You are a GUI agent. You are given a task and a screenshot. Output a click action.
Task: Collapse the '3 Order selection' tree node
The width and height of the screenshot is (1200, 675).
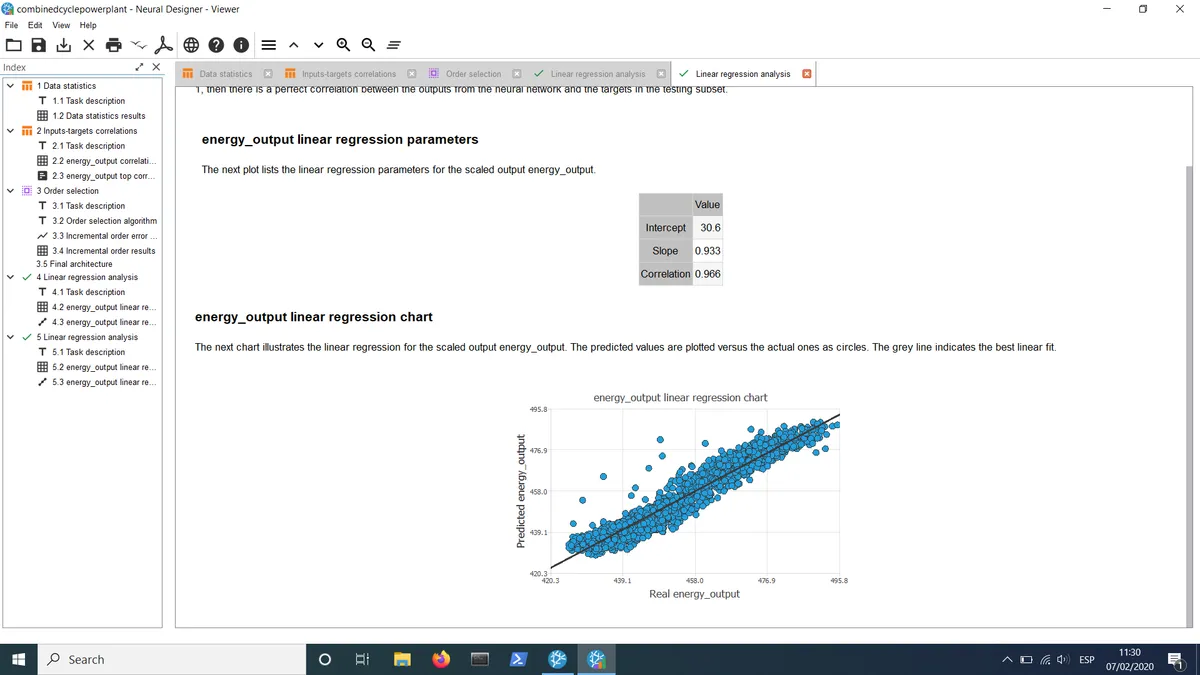[x=10, y=191]
